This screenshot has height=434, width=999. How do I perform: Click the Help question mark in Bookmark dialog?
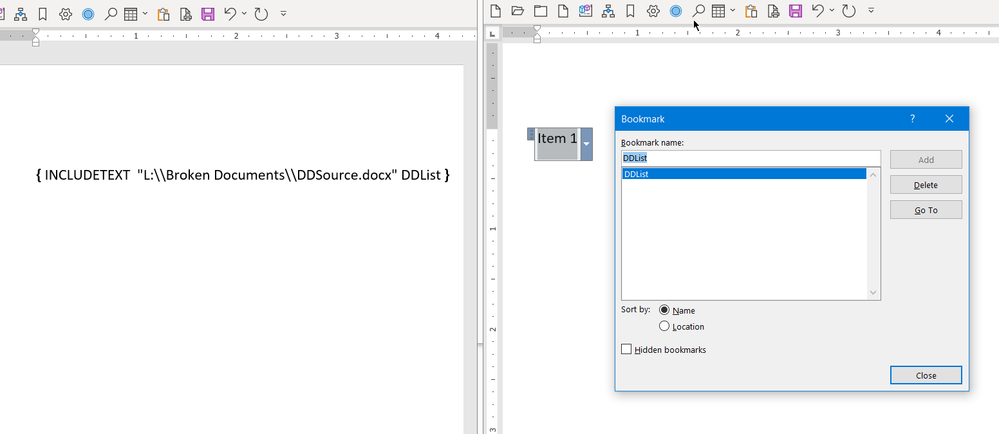(x=912, y=119)
